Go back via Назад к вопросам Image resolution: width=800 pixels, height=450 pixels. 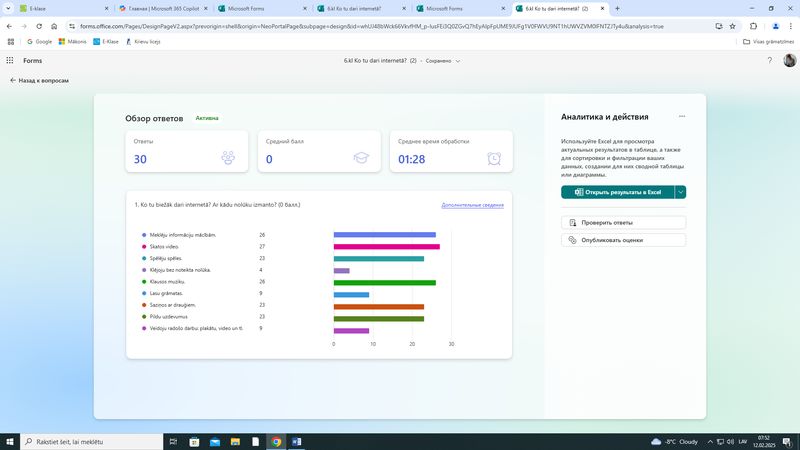click(40, 80)
